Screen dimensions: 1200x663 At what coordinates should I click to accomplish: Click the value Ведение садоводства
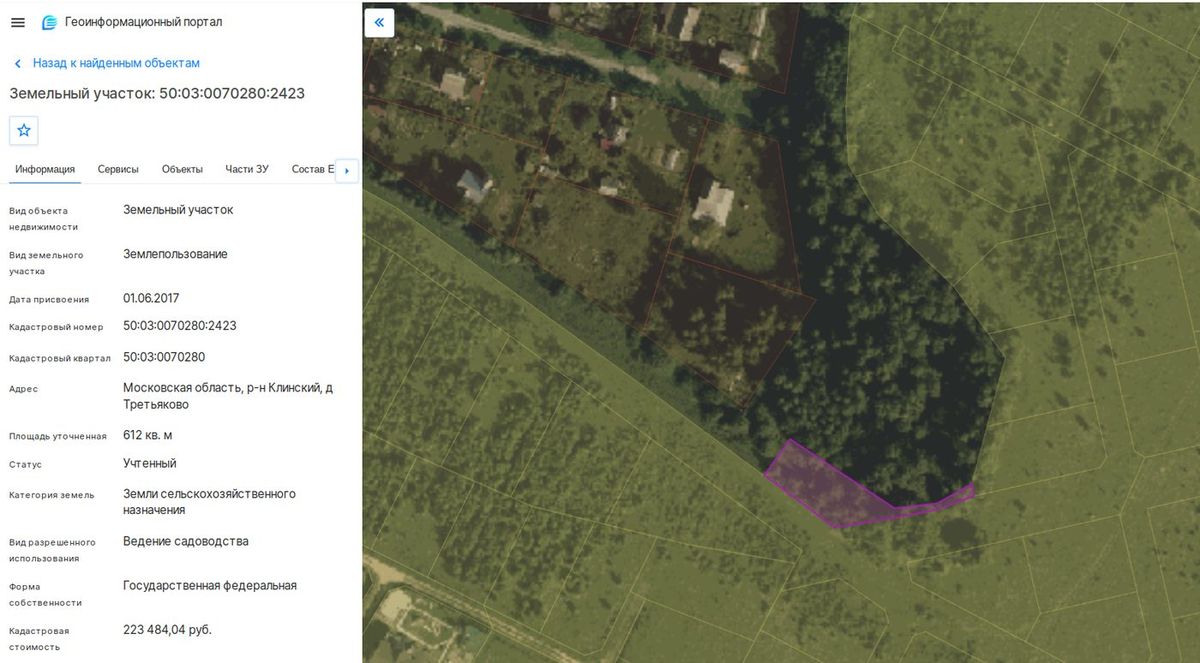coord(186,541)
